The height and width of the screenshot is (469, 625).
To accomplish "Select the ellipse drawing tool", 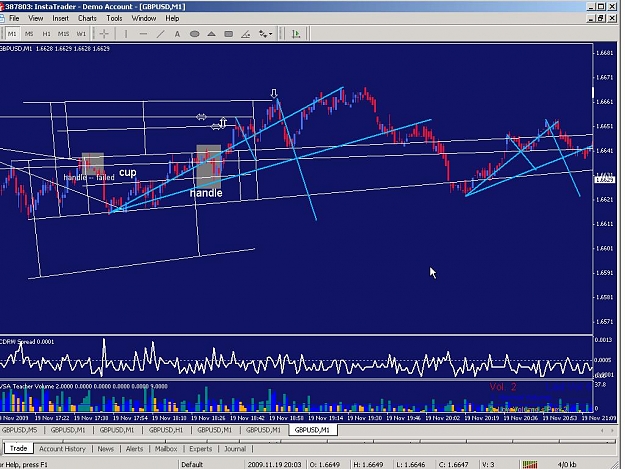I will coord(195,34).
